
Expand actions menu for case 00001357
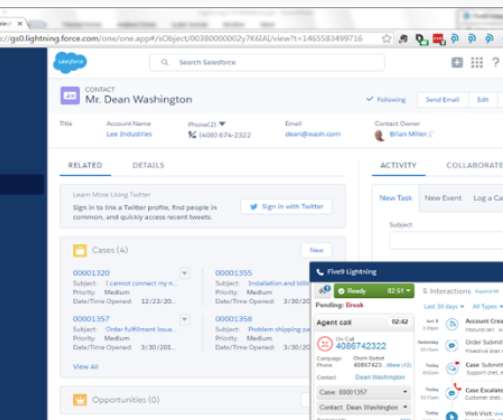tap(184, 319)
